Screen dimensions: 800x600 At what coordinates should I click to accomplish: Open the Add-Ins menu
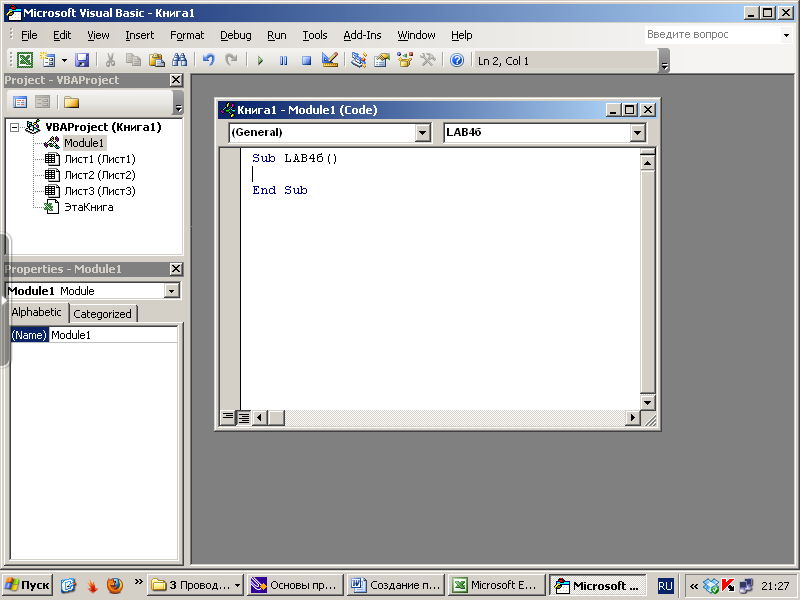click(362, 35)
